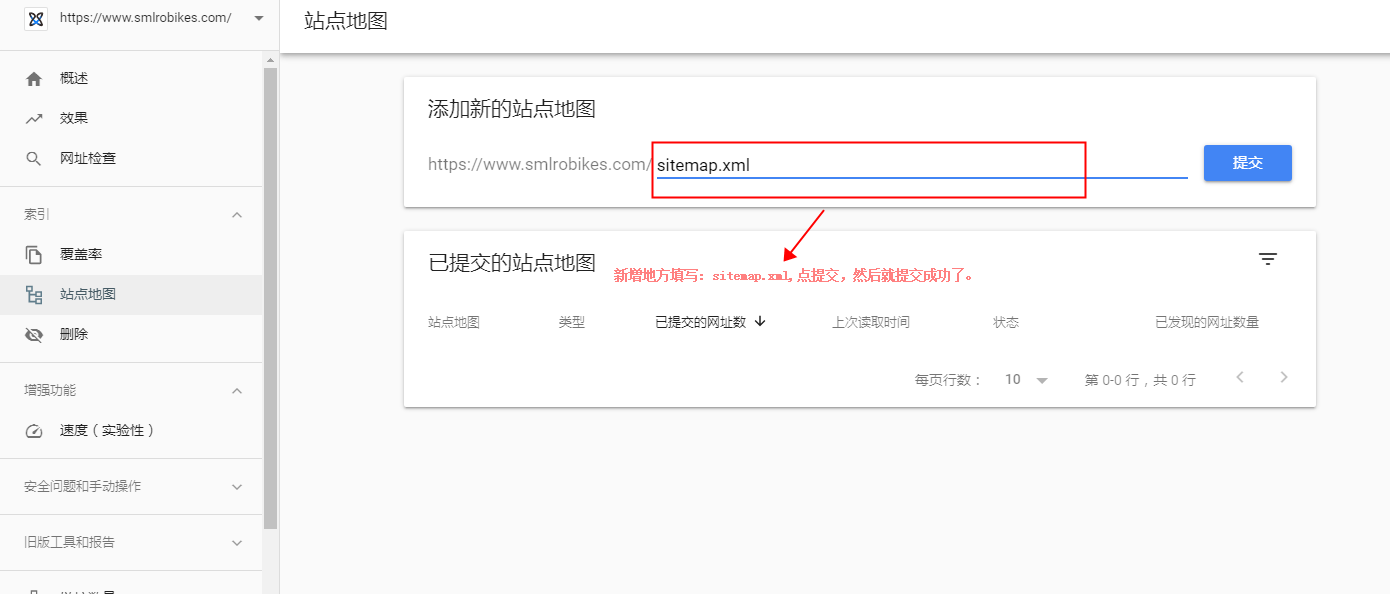Open the 概述 menu item
Screen dimensions: 1390x594
(x=74, y=79)
